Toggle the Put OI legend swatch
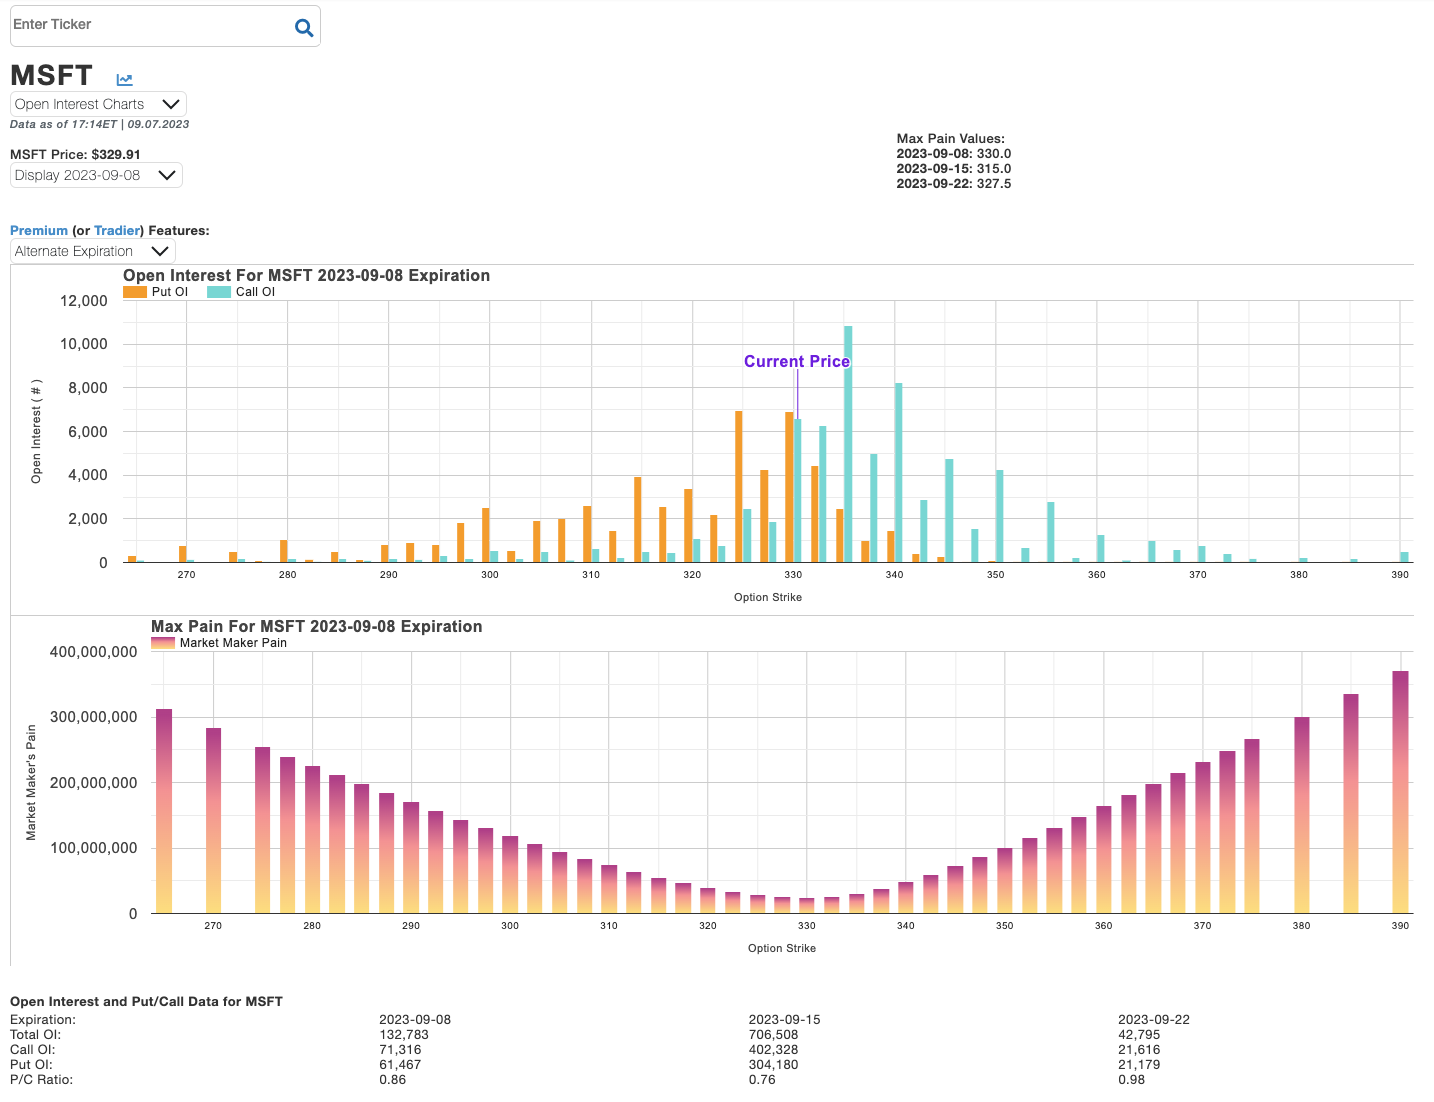 [x=135, y=292]
